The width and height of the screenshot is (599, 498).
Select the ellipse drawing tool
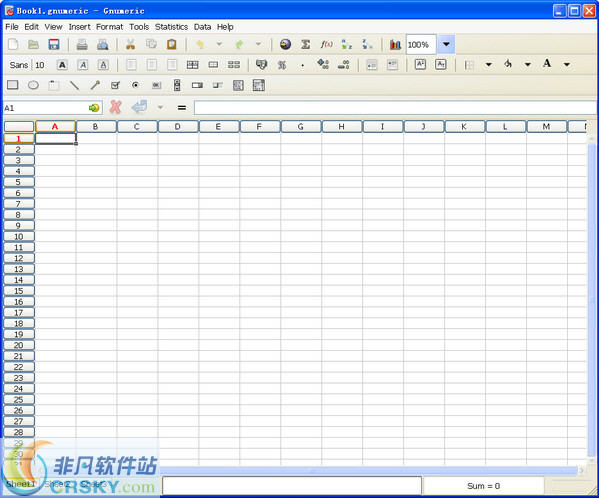33,85
